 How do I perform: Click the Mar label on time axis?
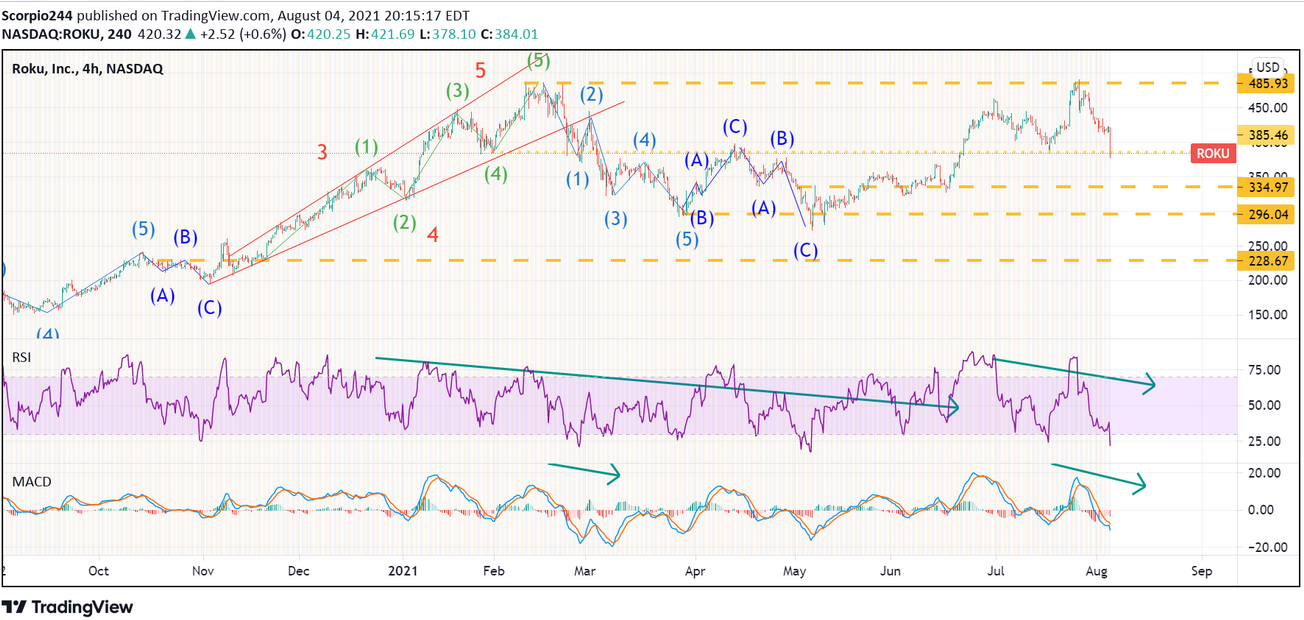586,571
